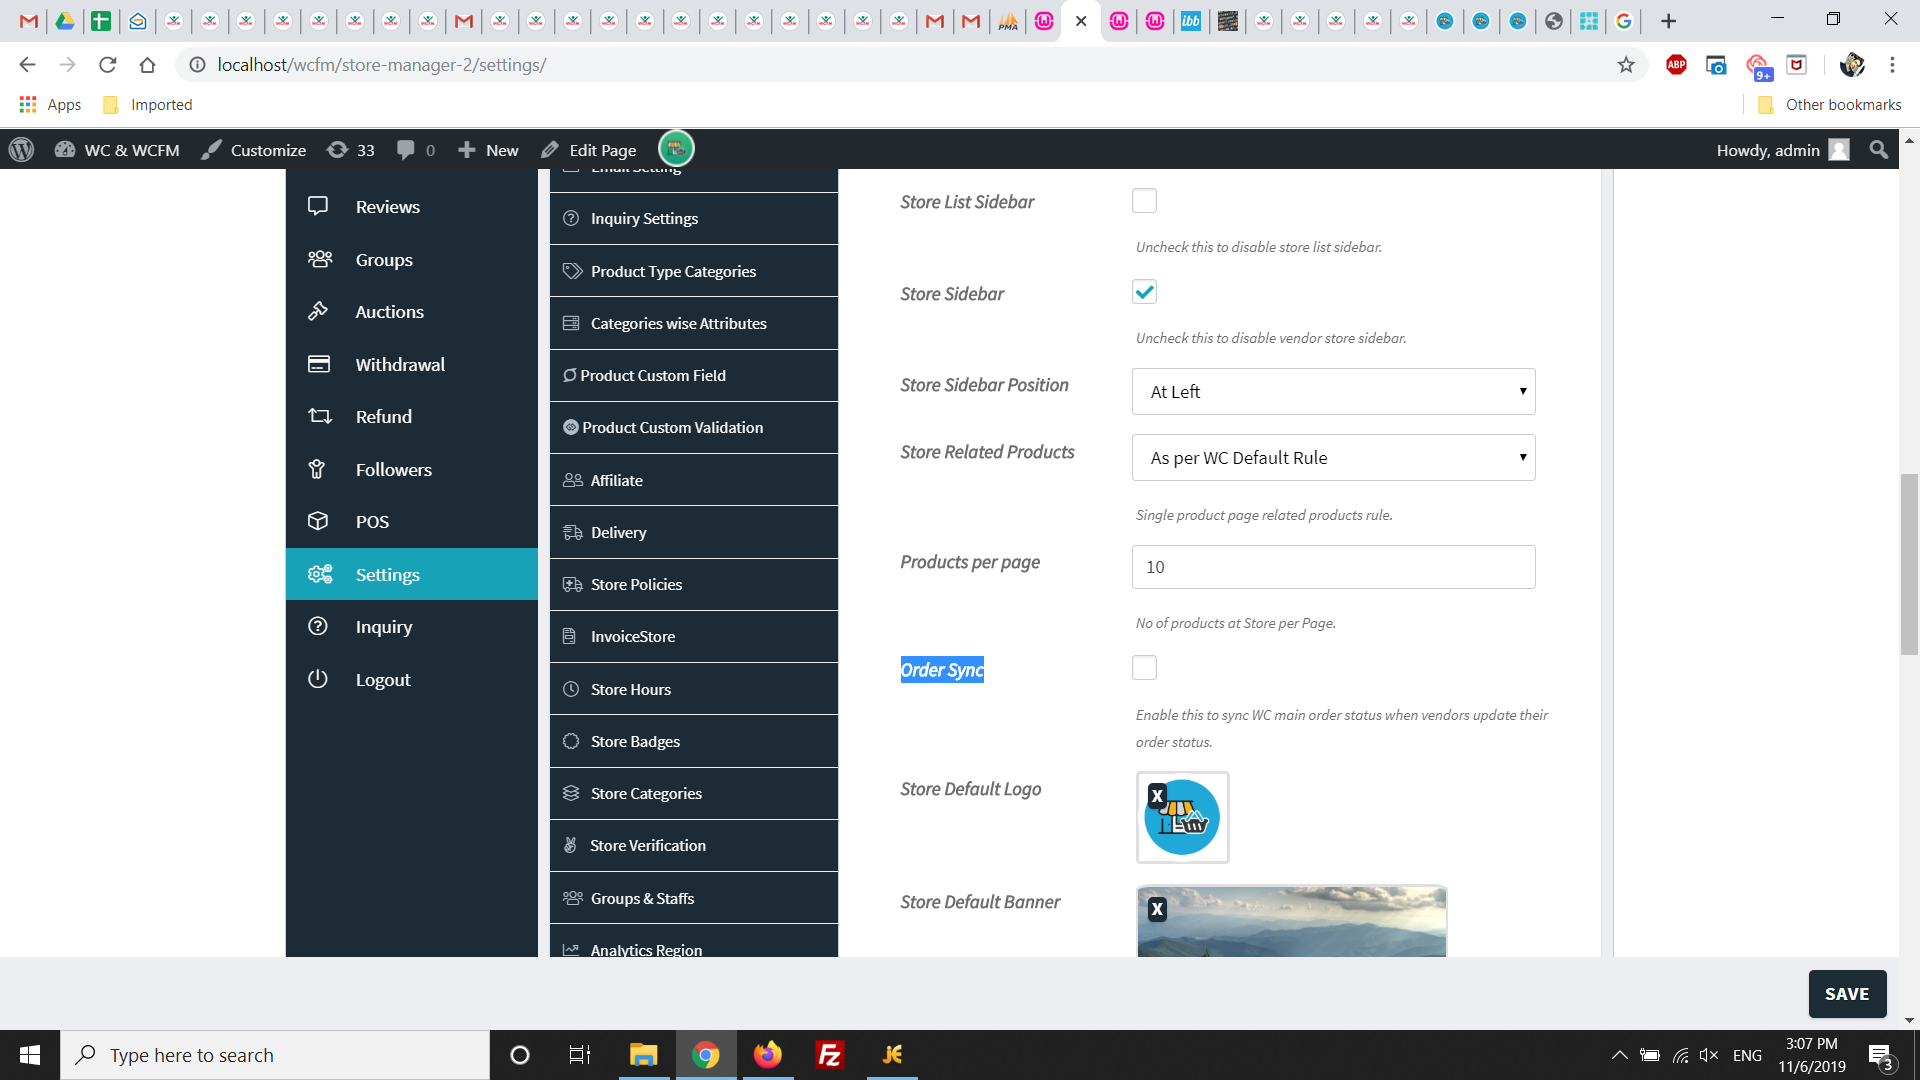The image size is (1920, 1080).
Task: Open FileZilla from the taskbar
Action: tap(830, 1055)
